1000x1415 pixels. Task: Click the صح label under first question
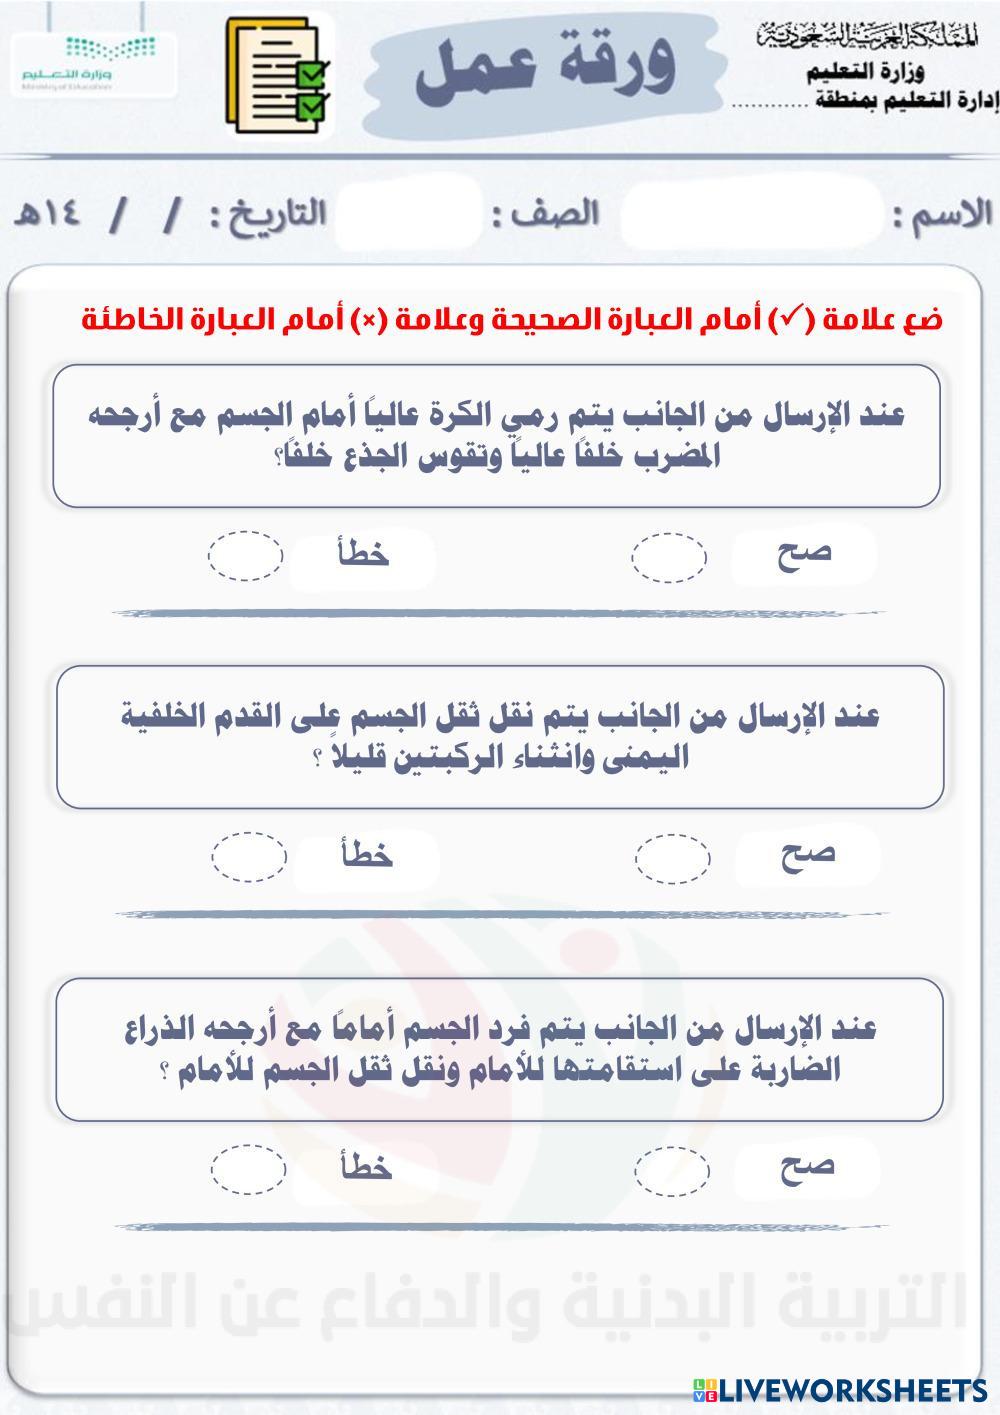pyautogui.click(x=804, y=554)
